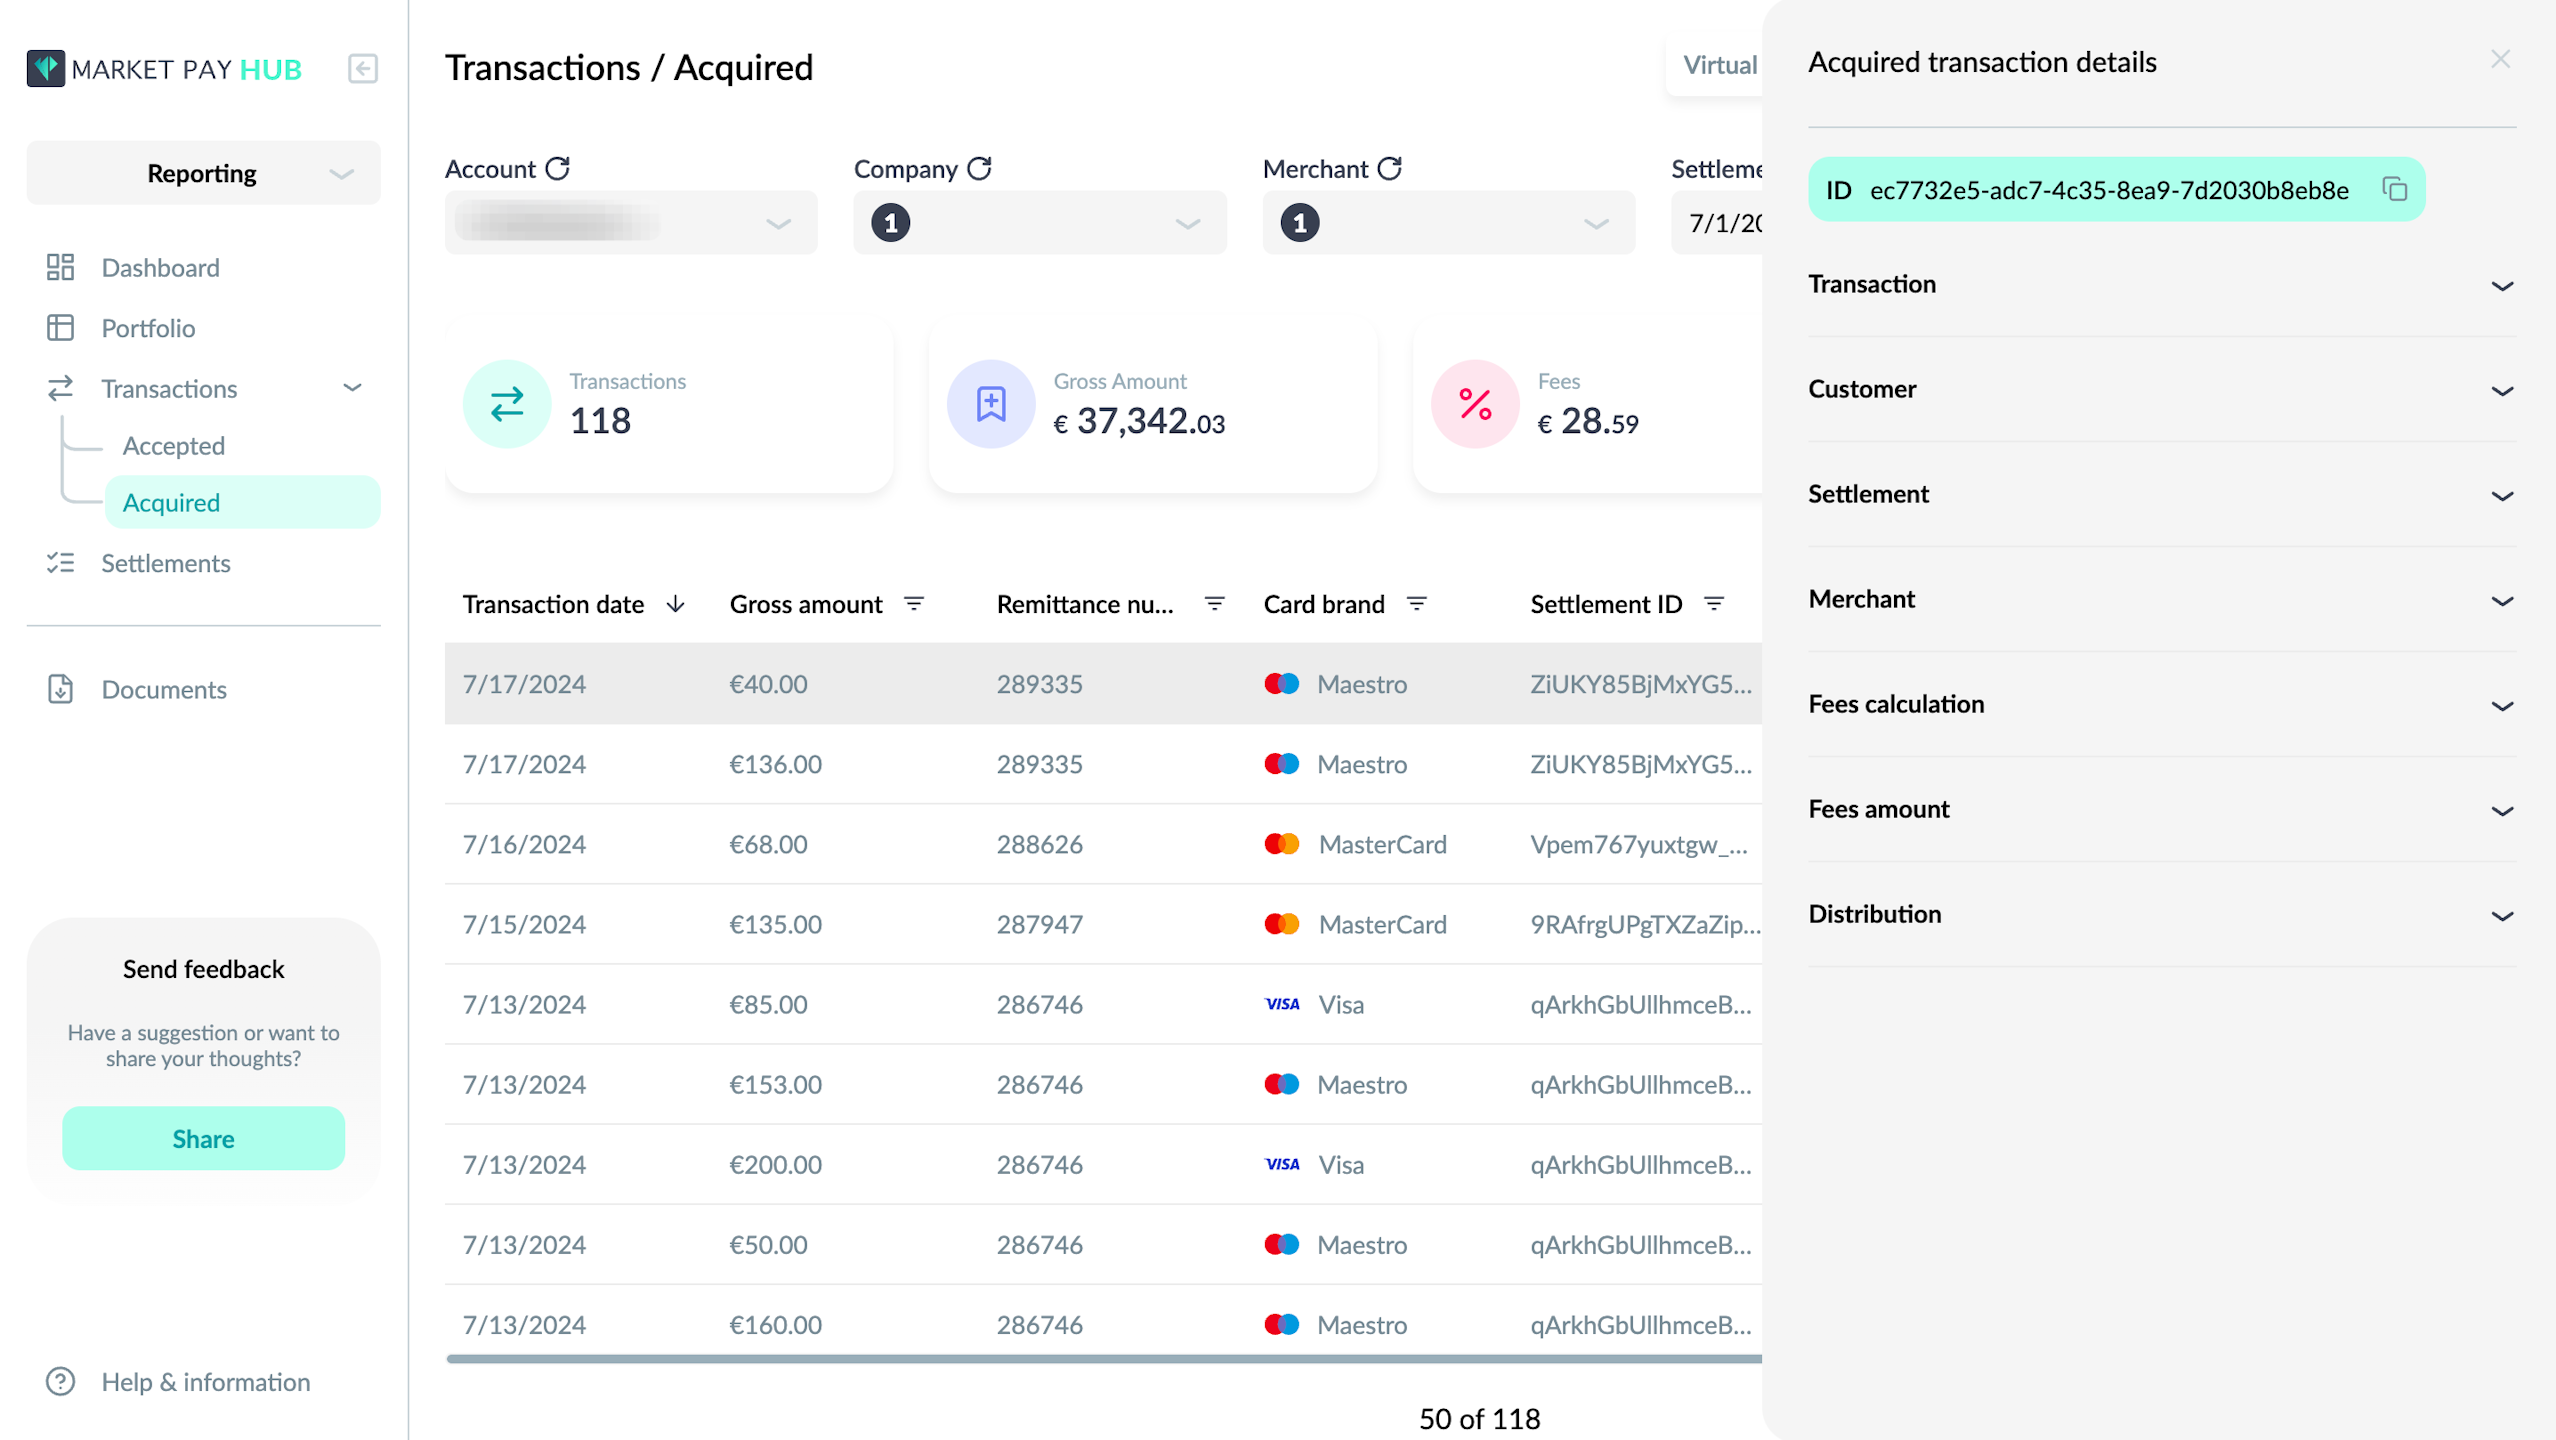Click the Transactions count icon
Viewport: 2556px width, 1440px height.
pyautogui.click(x=507, y=403)
